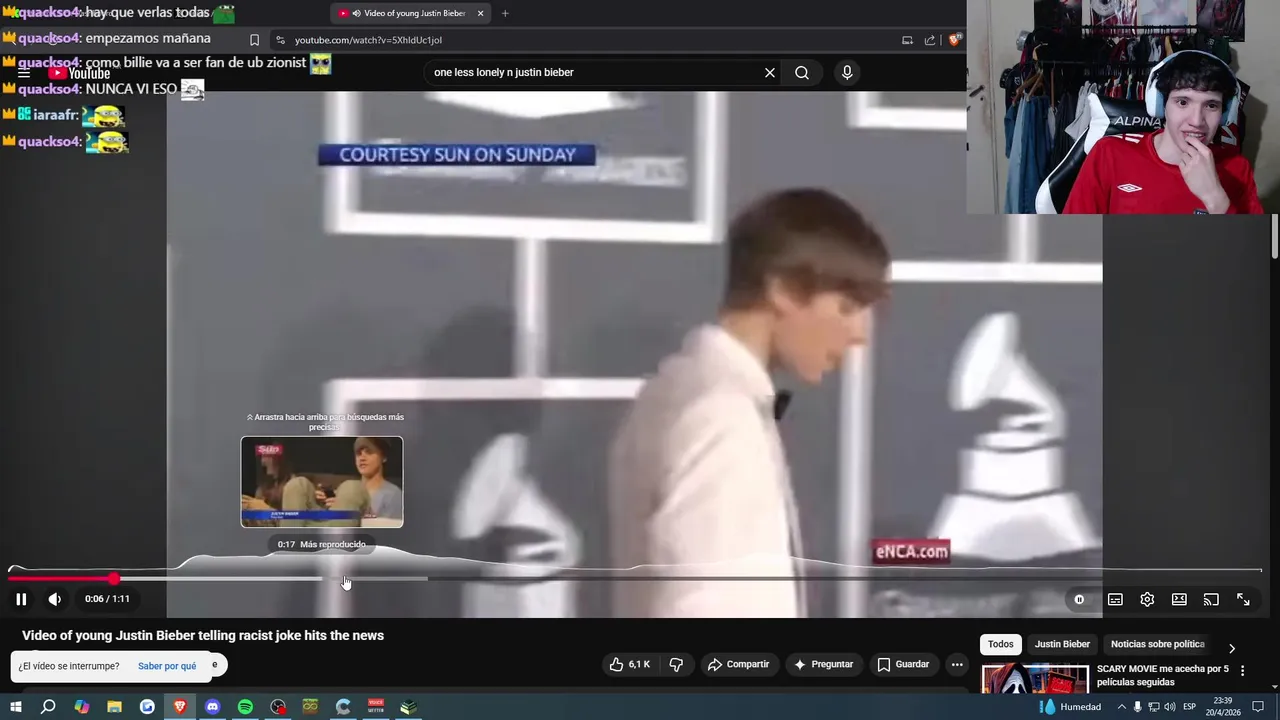1280x720 pixels.
Task: Click the Compartir share button
Action: coord(738,664)
